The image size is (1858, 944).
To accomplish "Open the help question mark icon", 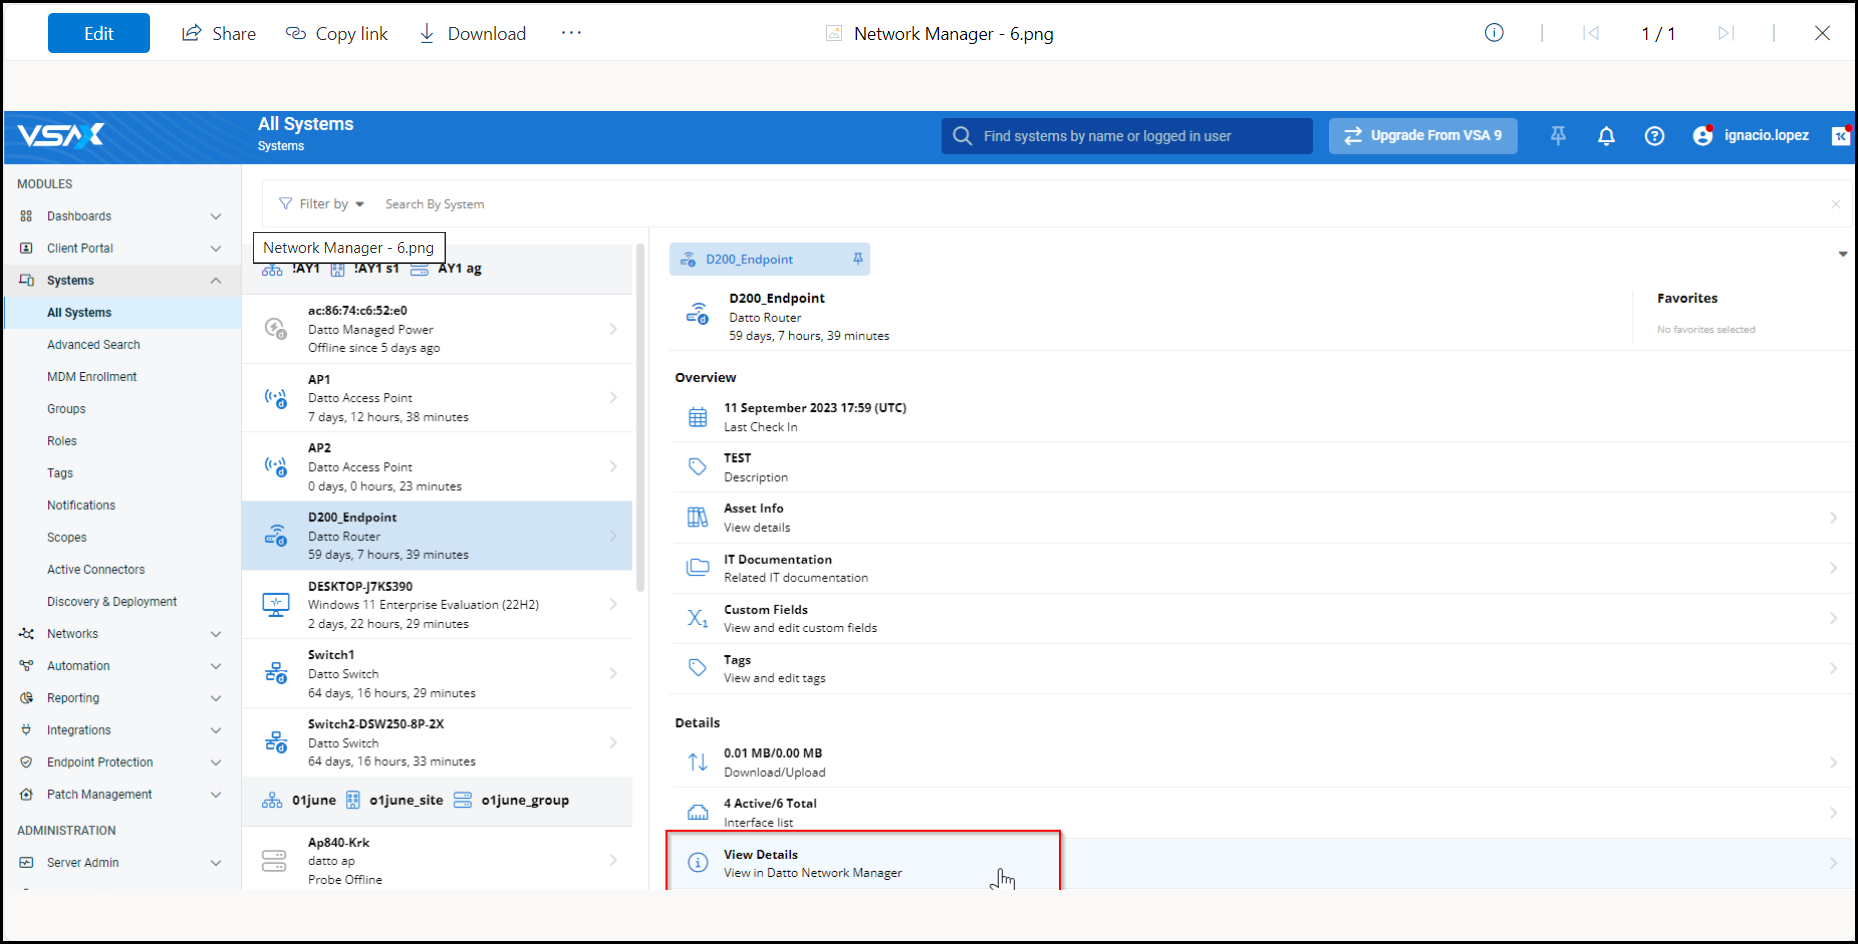I will click(1654, 136).
